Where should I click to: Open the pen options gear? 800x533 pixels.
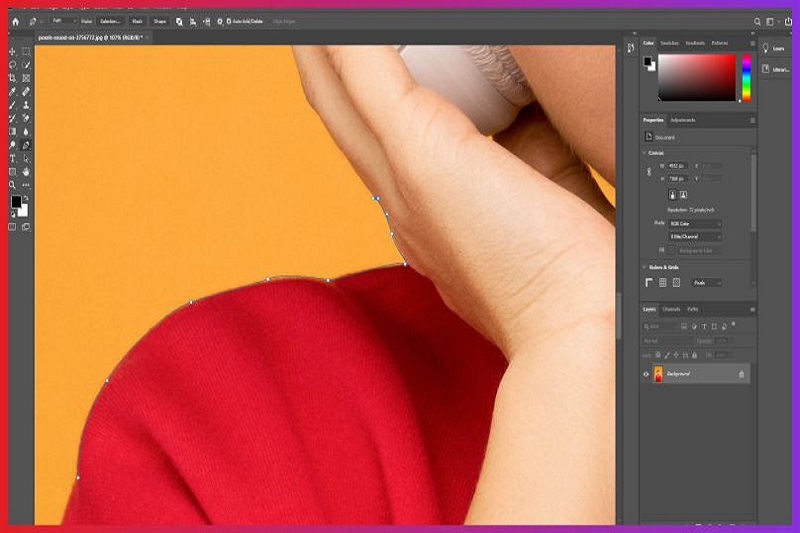220,21
